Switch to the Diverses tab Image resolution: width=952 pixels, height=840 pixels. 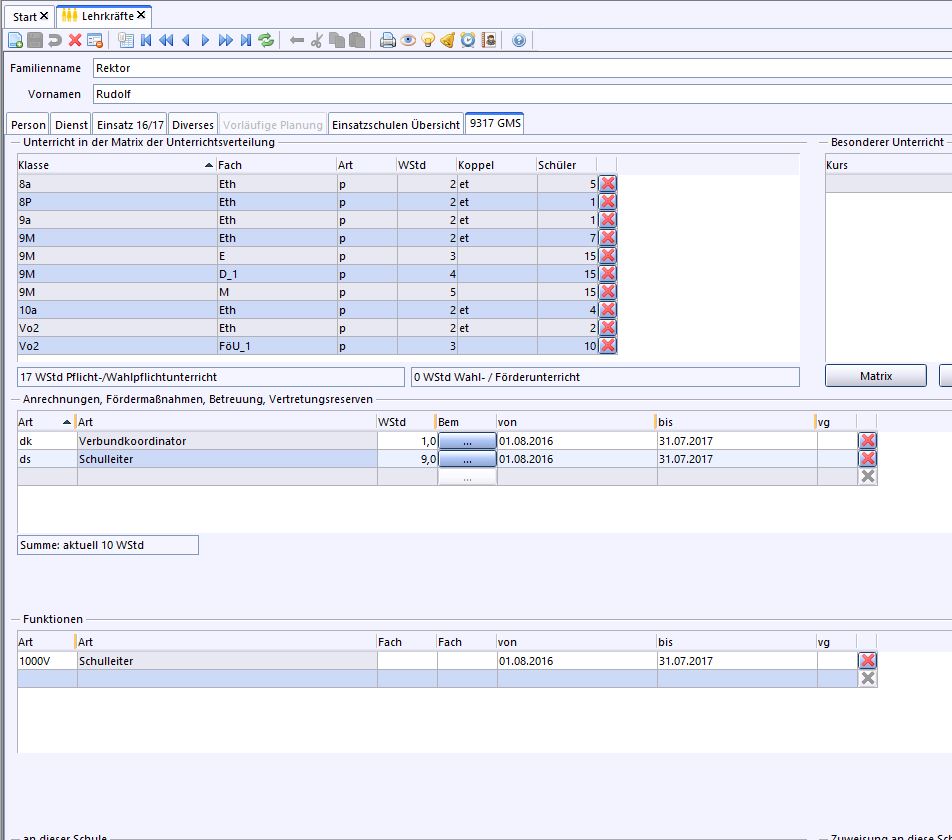click(x=192, y=124)
